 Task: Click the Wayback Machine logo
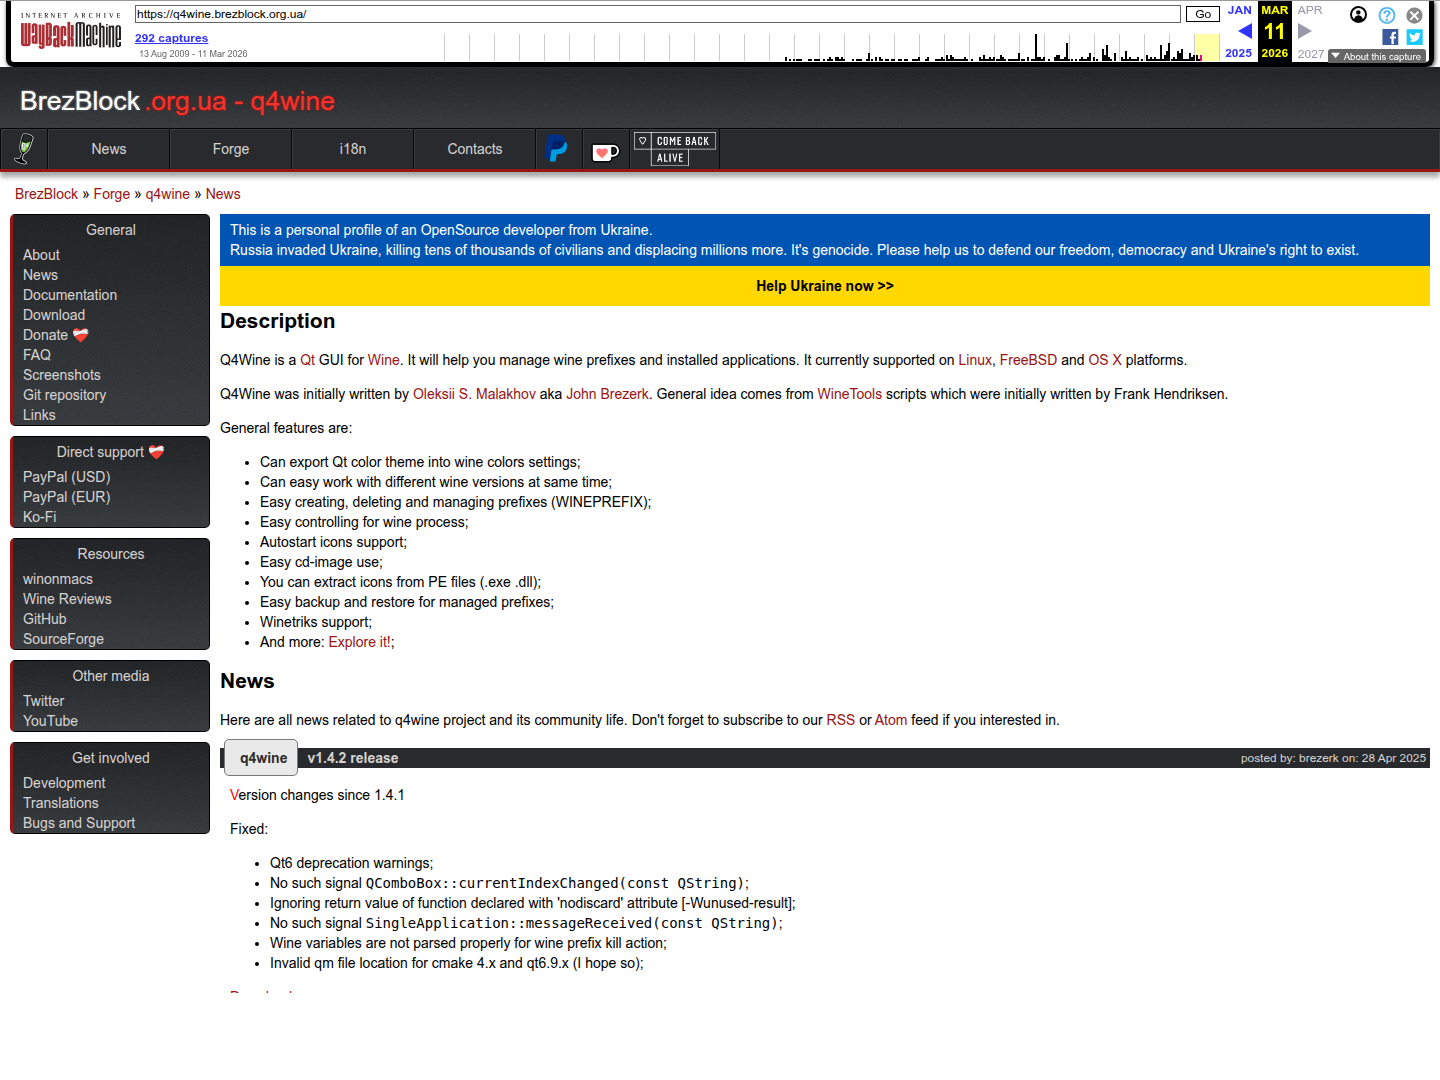[71, 33]
